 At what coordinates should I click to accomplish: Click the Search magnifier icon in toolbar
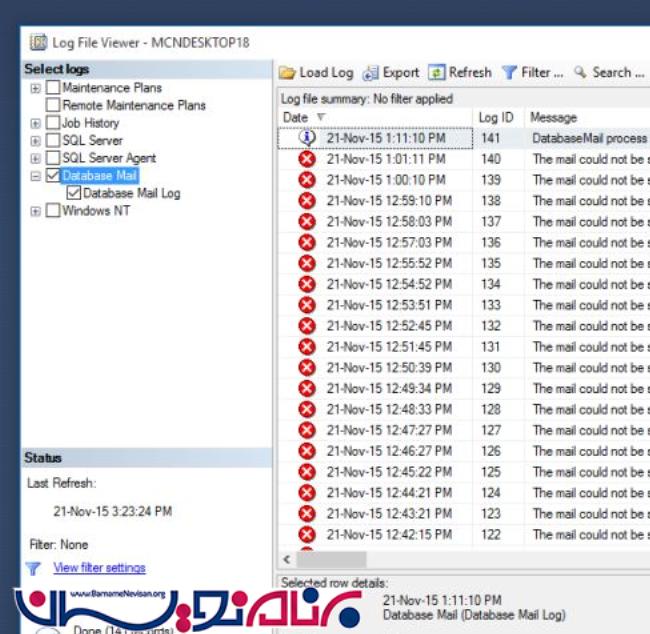(x=580, y=72)
